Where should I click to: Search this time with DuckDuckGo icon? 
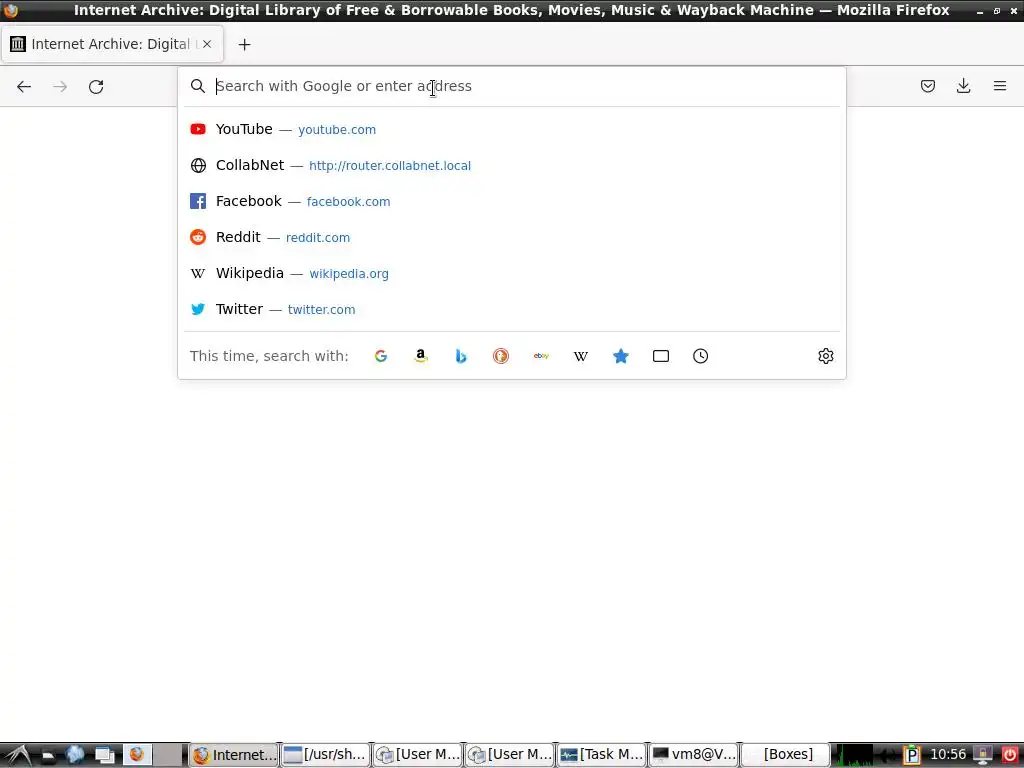click(501, 356)
